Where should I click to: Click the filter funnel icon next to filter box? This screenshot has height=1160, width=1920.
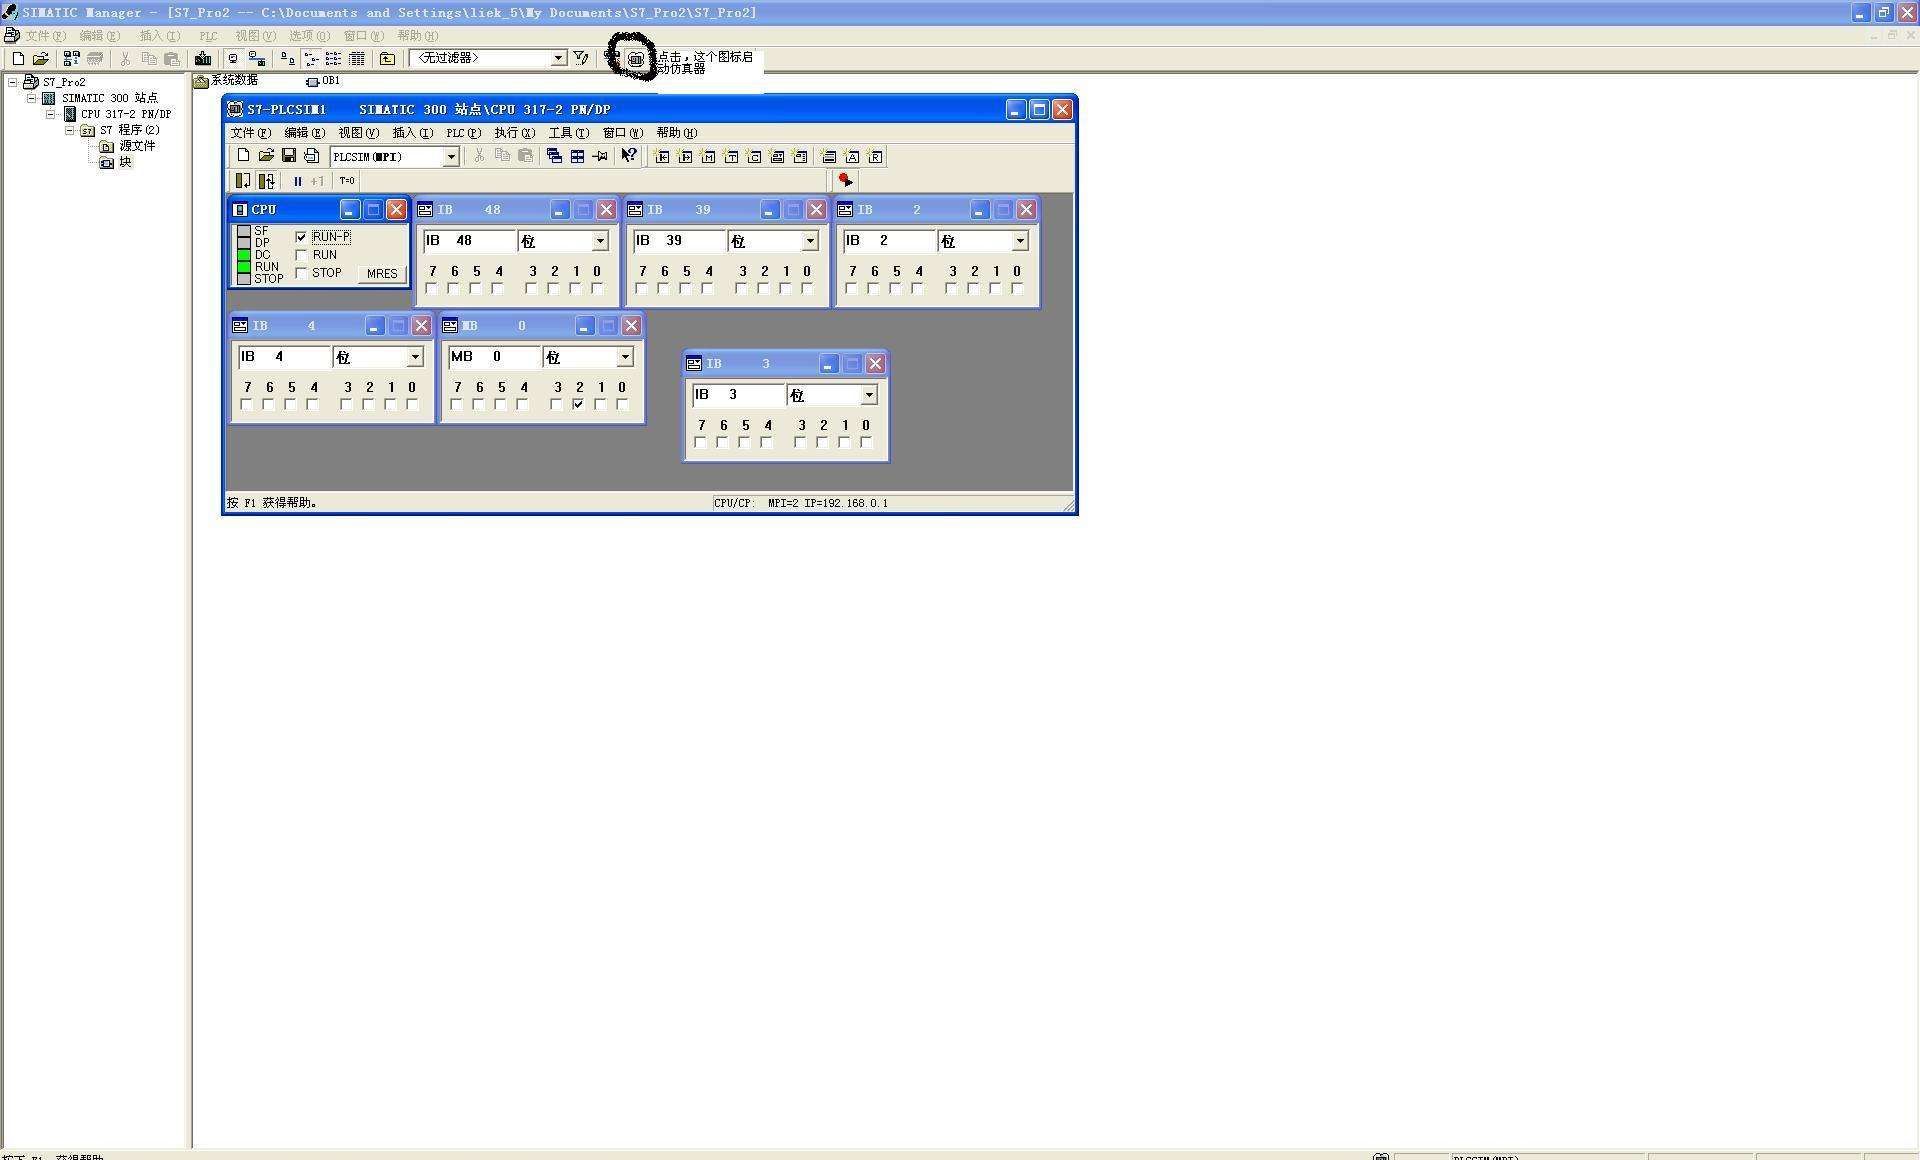click(581, 58)
